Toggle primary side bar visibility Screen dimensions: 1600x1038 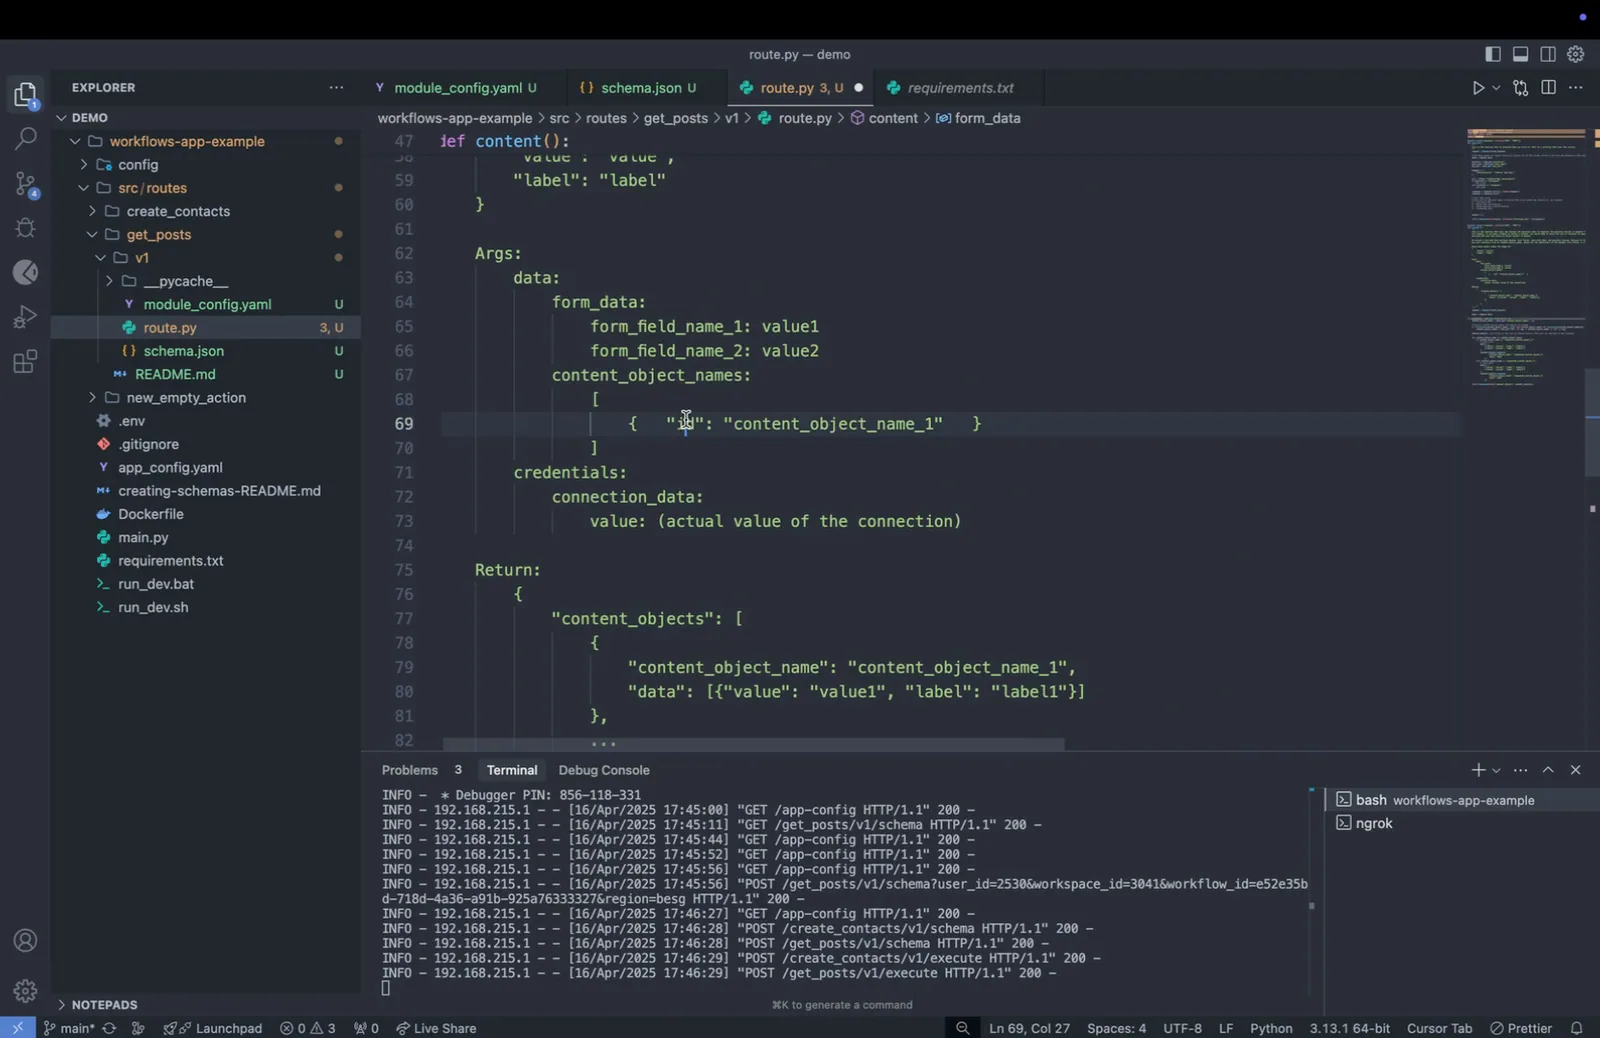pyautogui.click(x=1493, y=54)
